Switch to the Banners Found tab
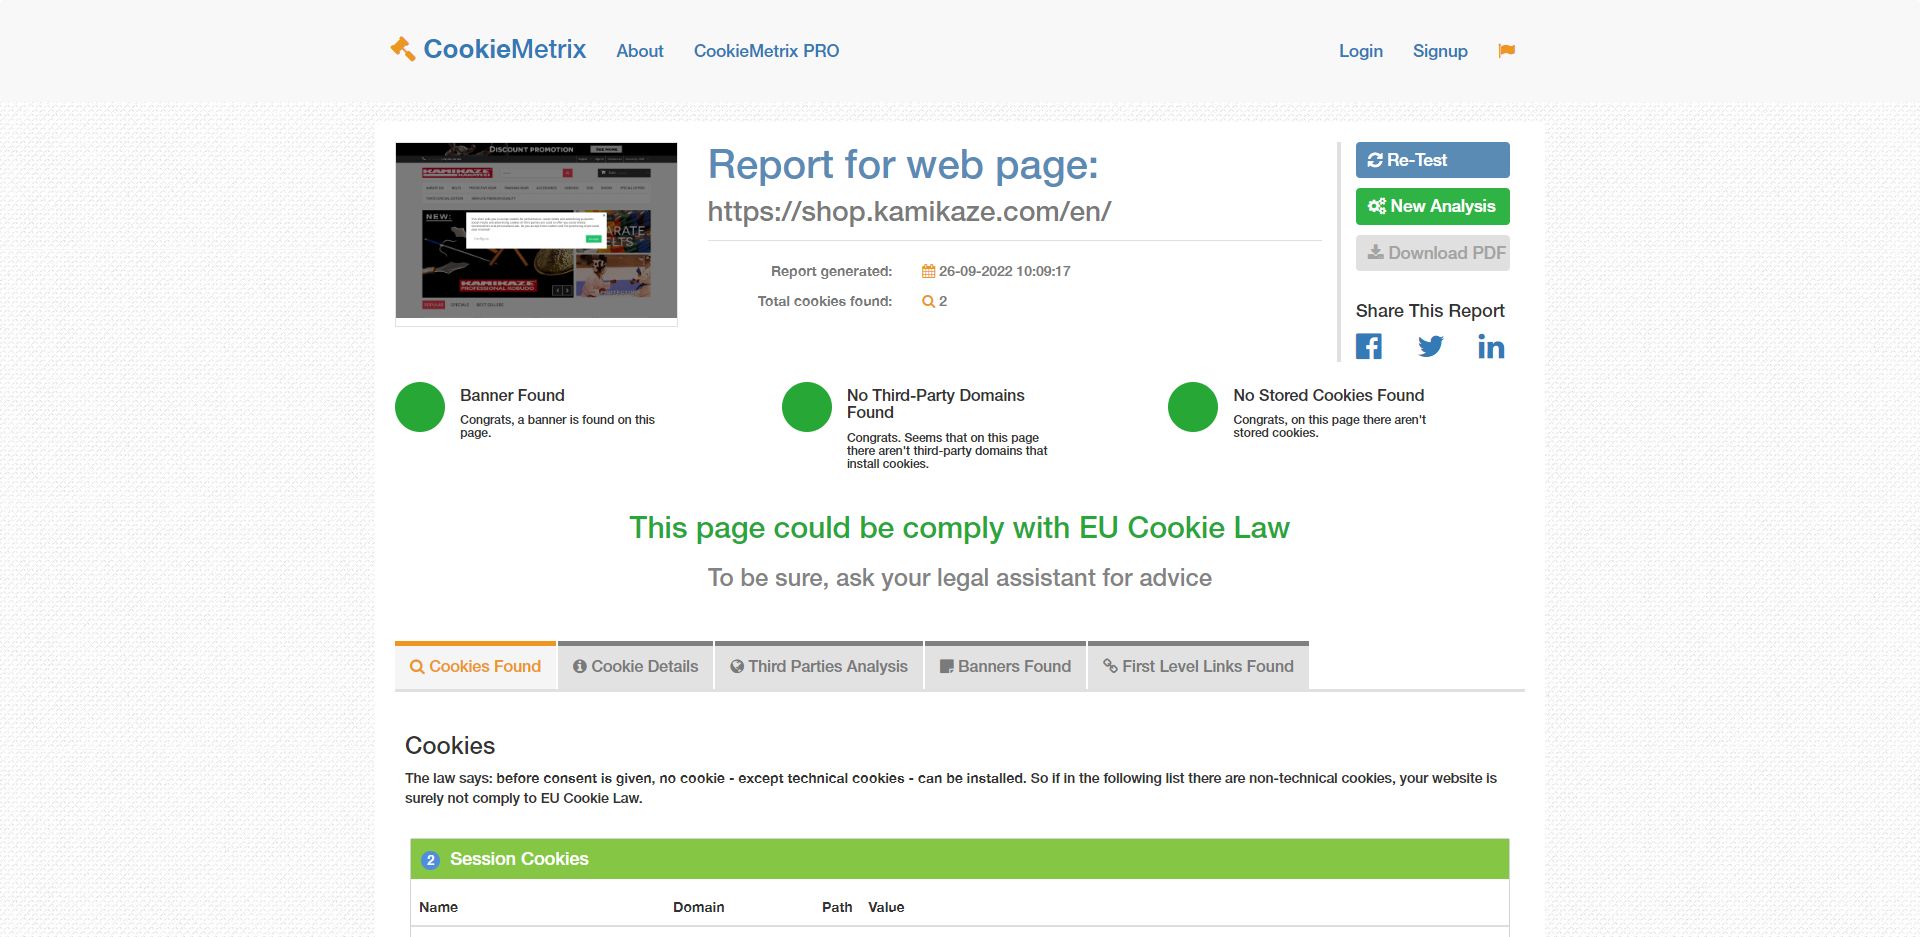Viewport: 1920px width, 937px height. click(x=1005, y=666)
